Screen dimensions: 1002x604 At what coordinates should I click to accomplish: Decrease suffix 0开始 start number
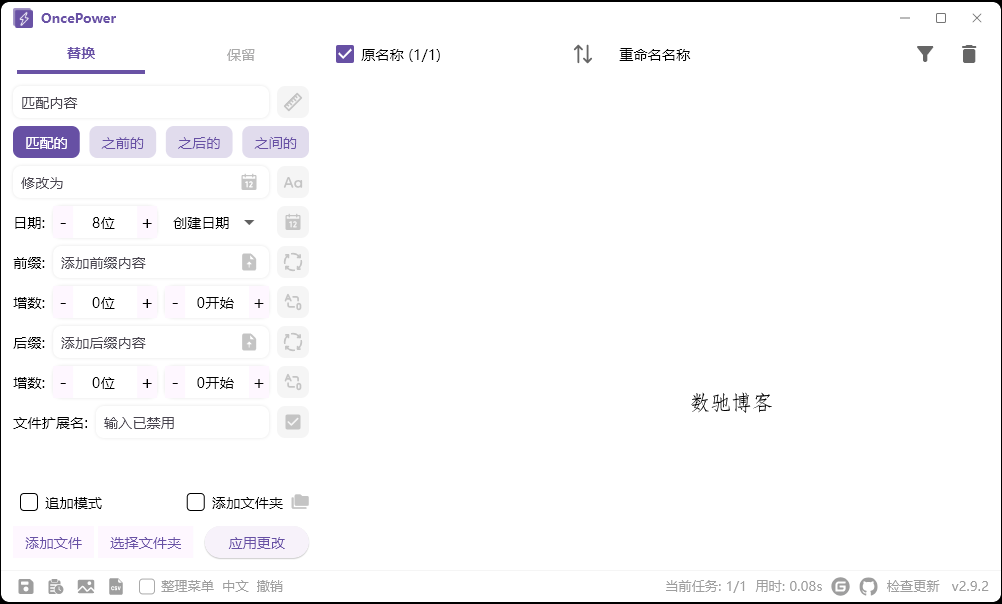(175, 383)
